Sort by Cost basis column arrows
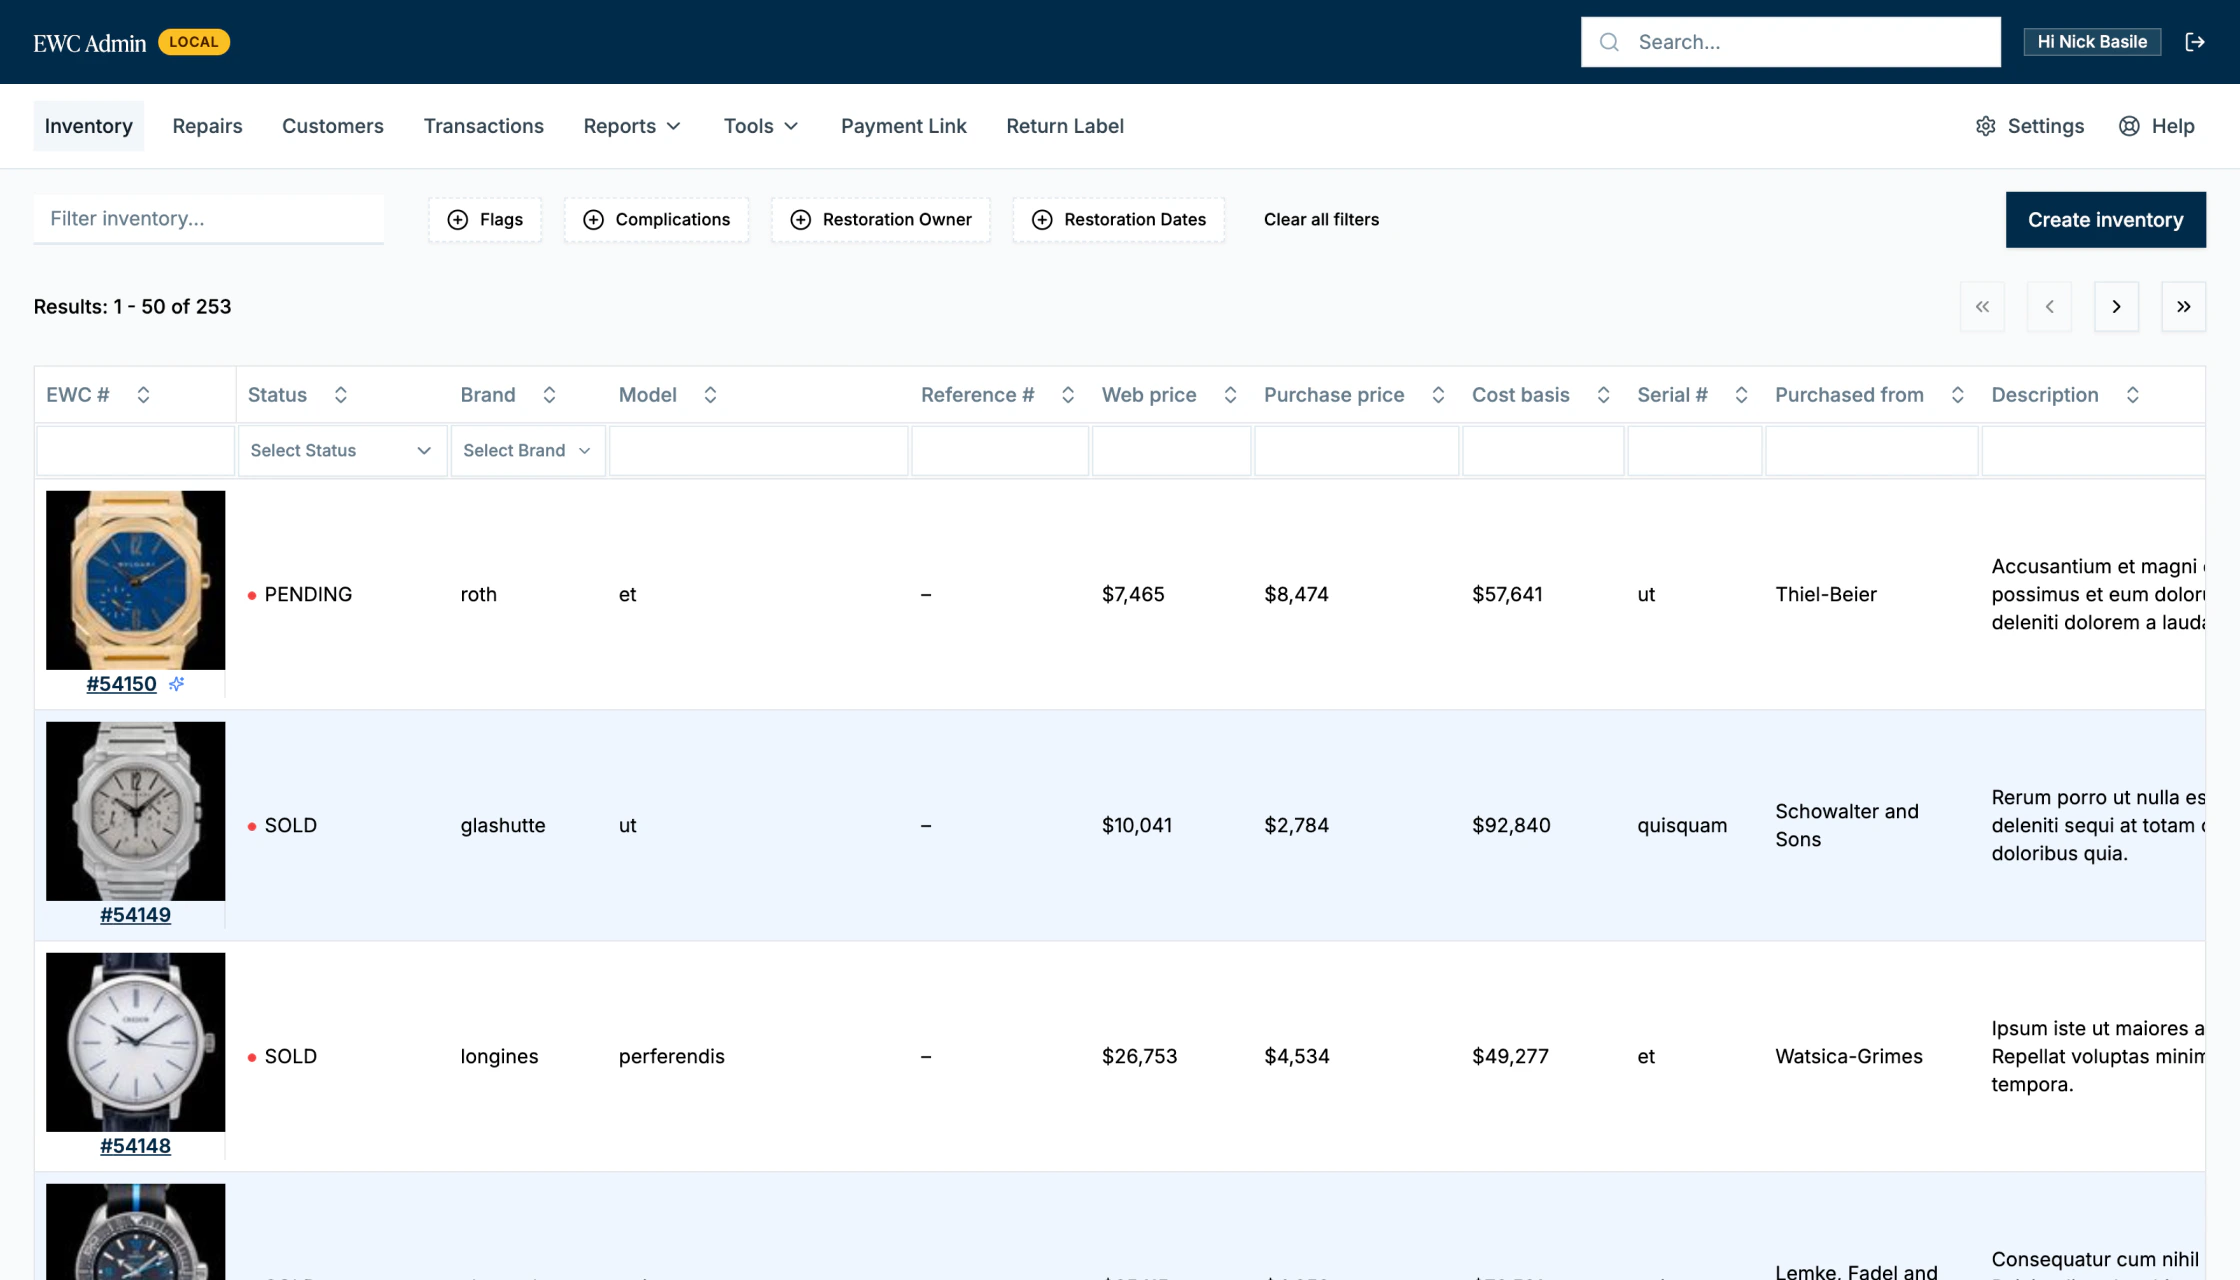 tap(1603, 395)
